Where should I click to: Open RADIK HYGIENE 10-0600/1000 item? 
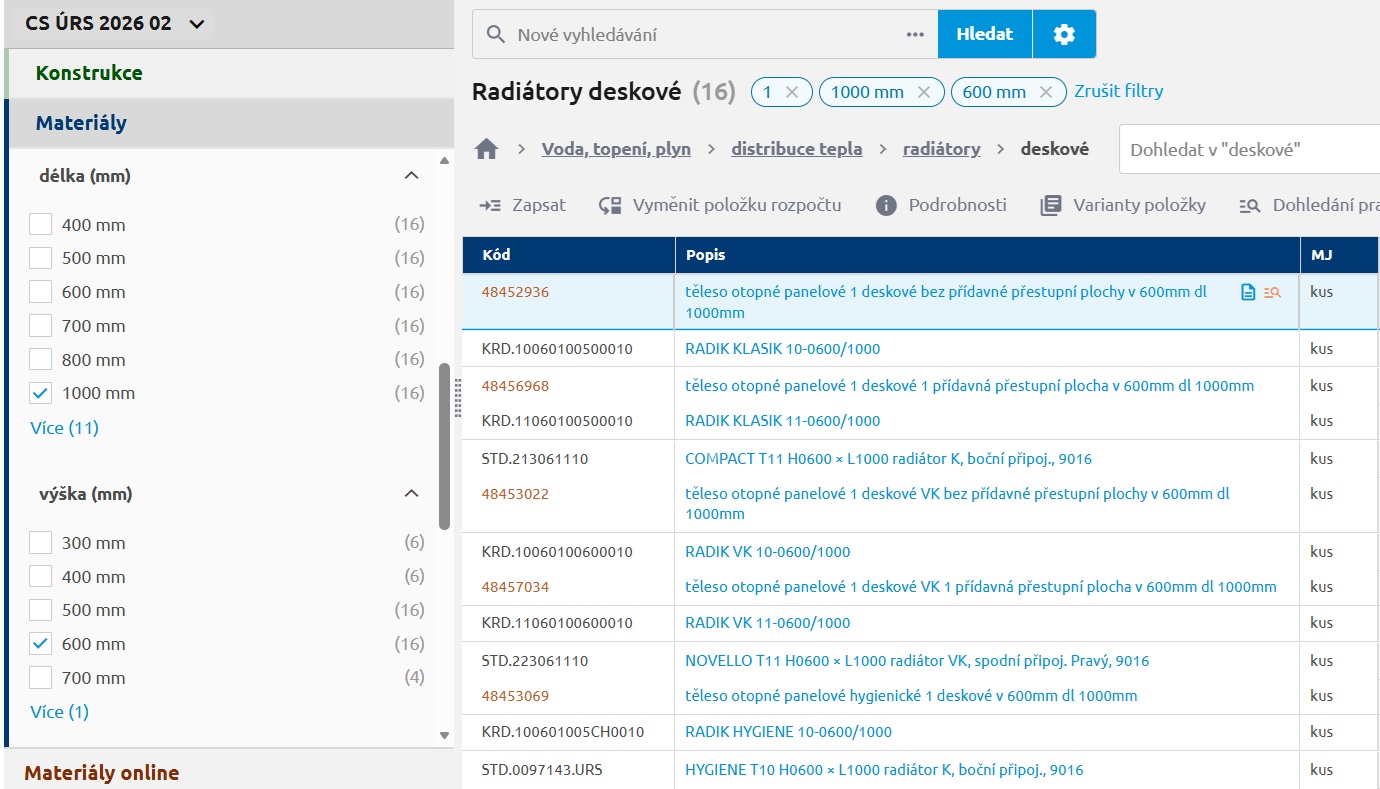788,732
